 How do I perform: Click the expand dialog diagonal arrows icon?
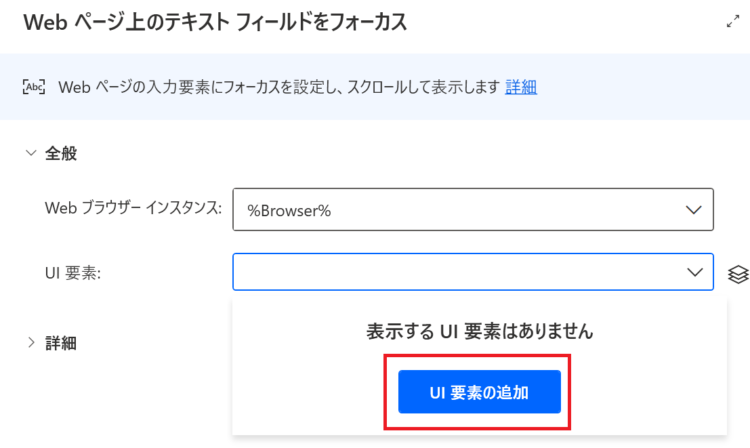pyautogui.click(x=732, y=22)
